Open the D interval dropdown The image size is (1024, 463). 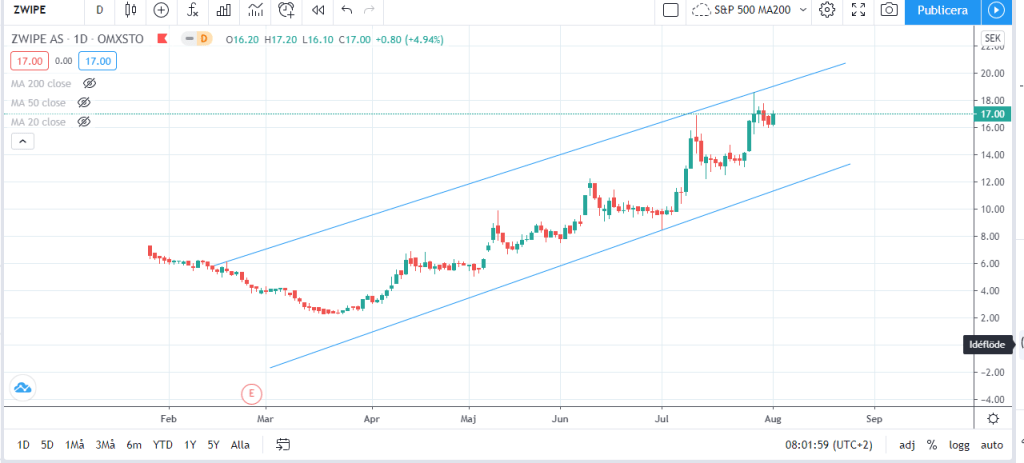[x=99, y=10]
